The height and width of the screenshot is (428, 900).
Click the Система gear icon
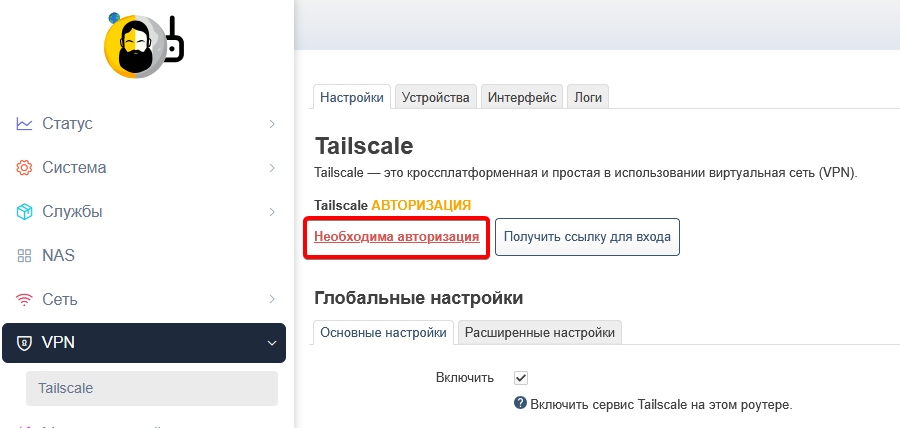click(x=24, y=168)
